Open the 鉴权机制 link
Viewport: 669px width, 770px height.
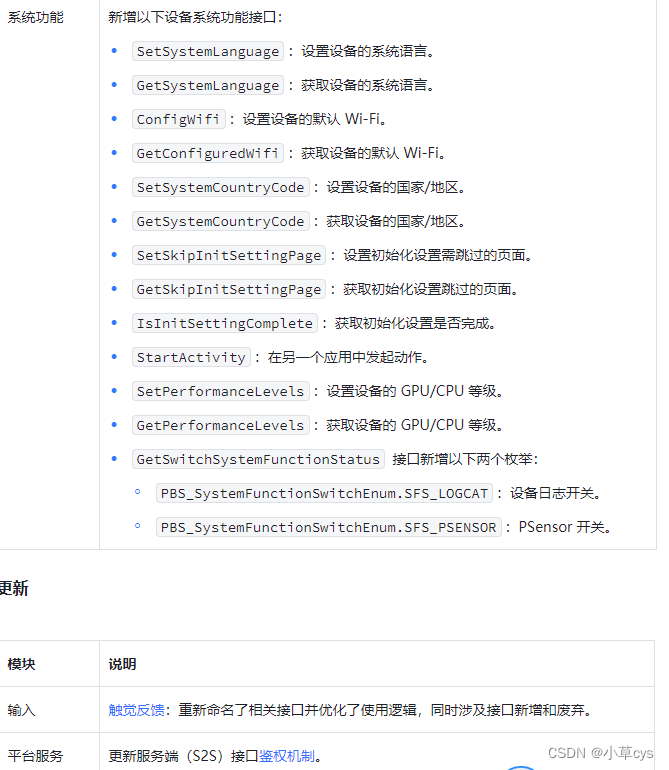coord(287,756)
